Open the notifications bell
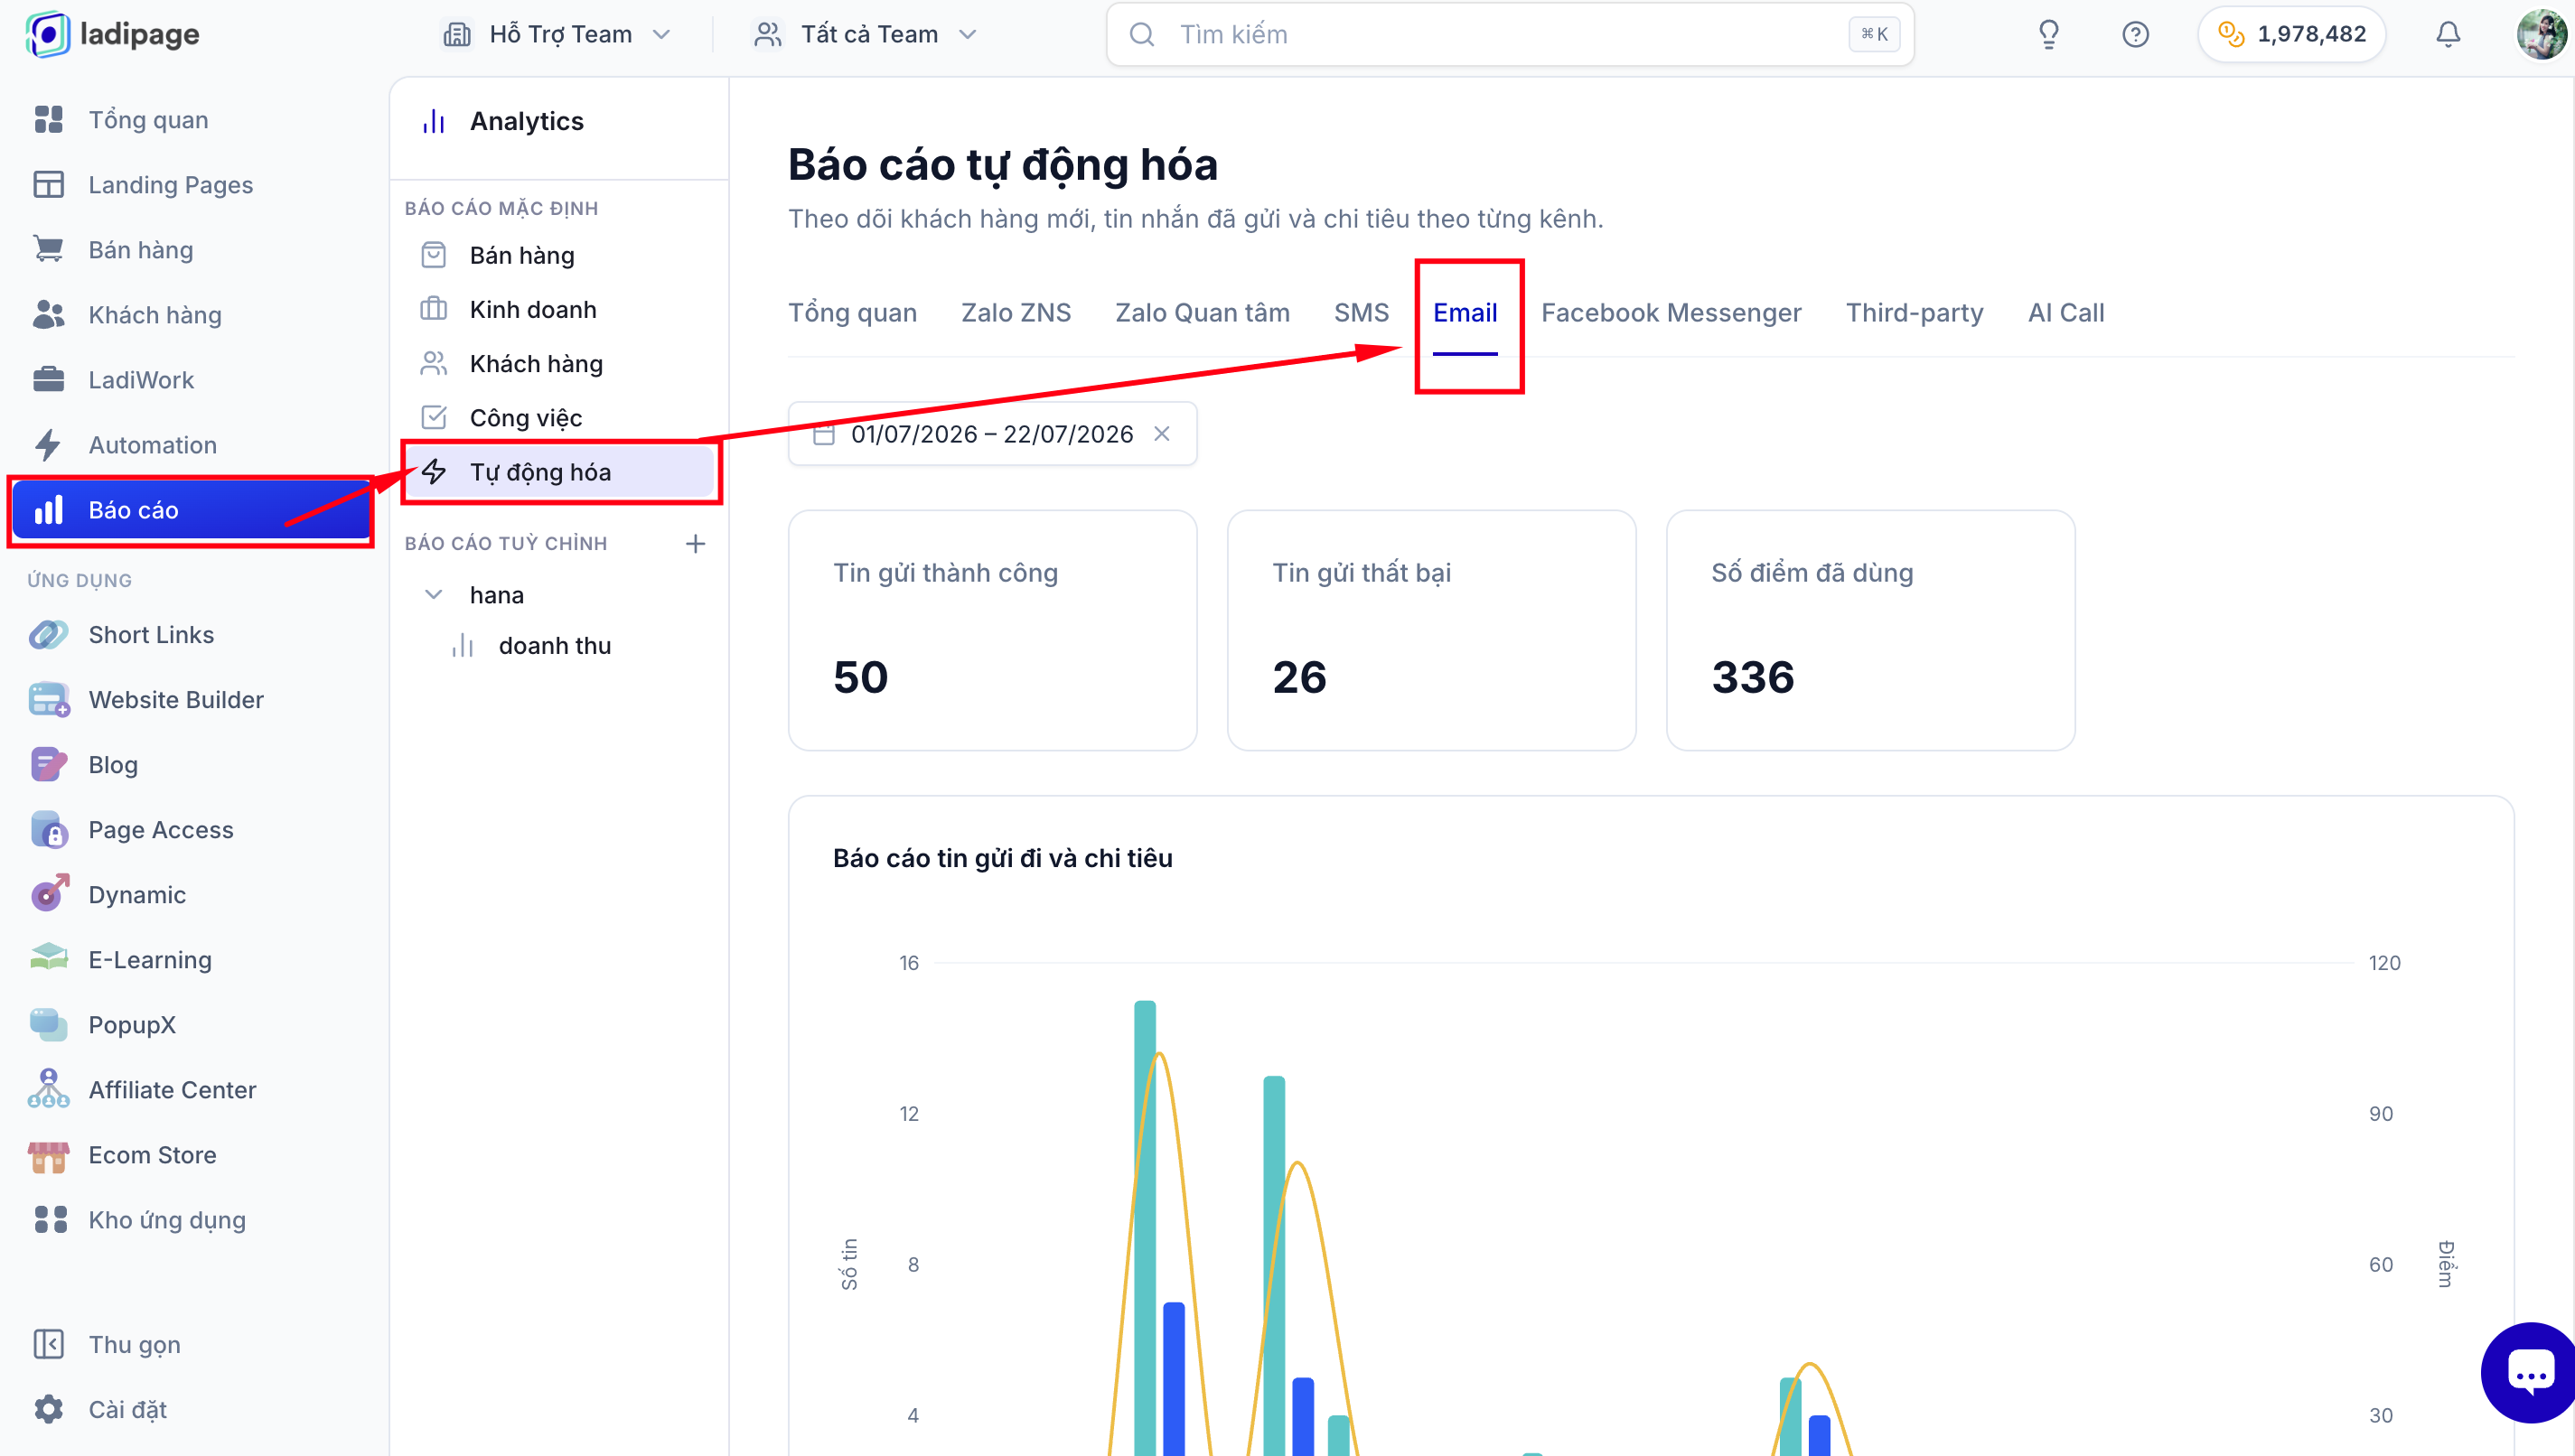The height and width of the screenshot is (1456, 2575). (x=2447, y=34)
